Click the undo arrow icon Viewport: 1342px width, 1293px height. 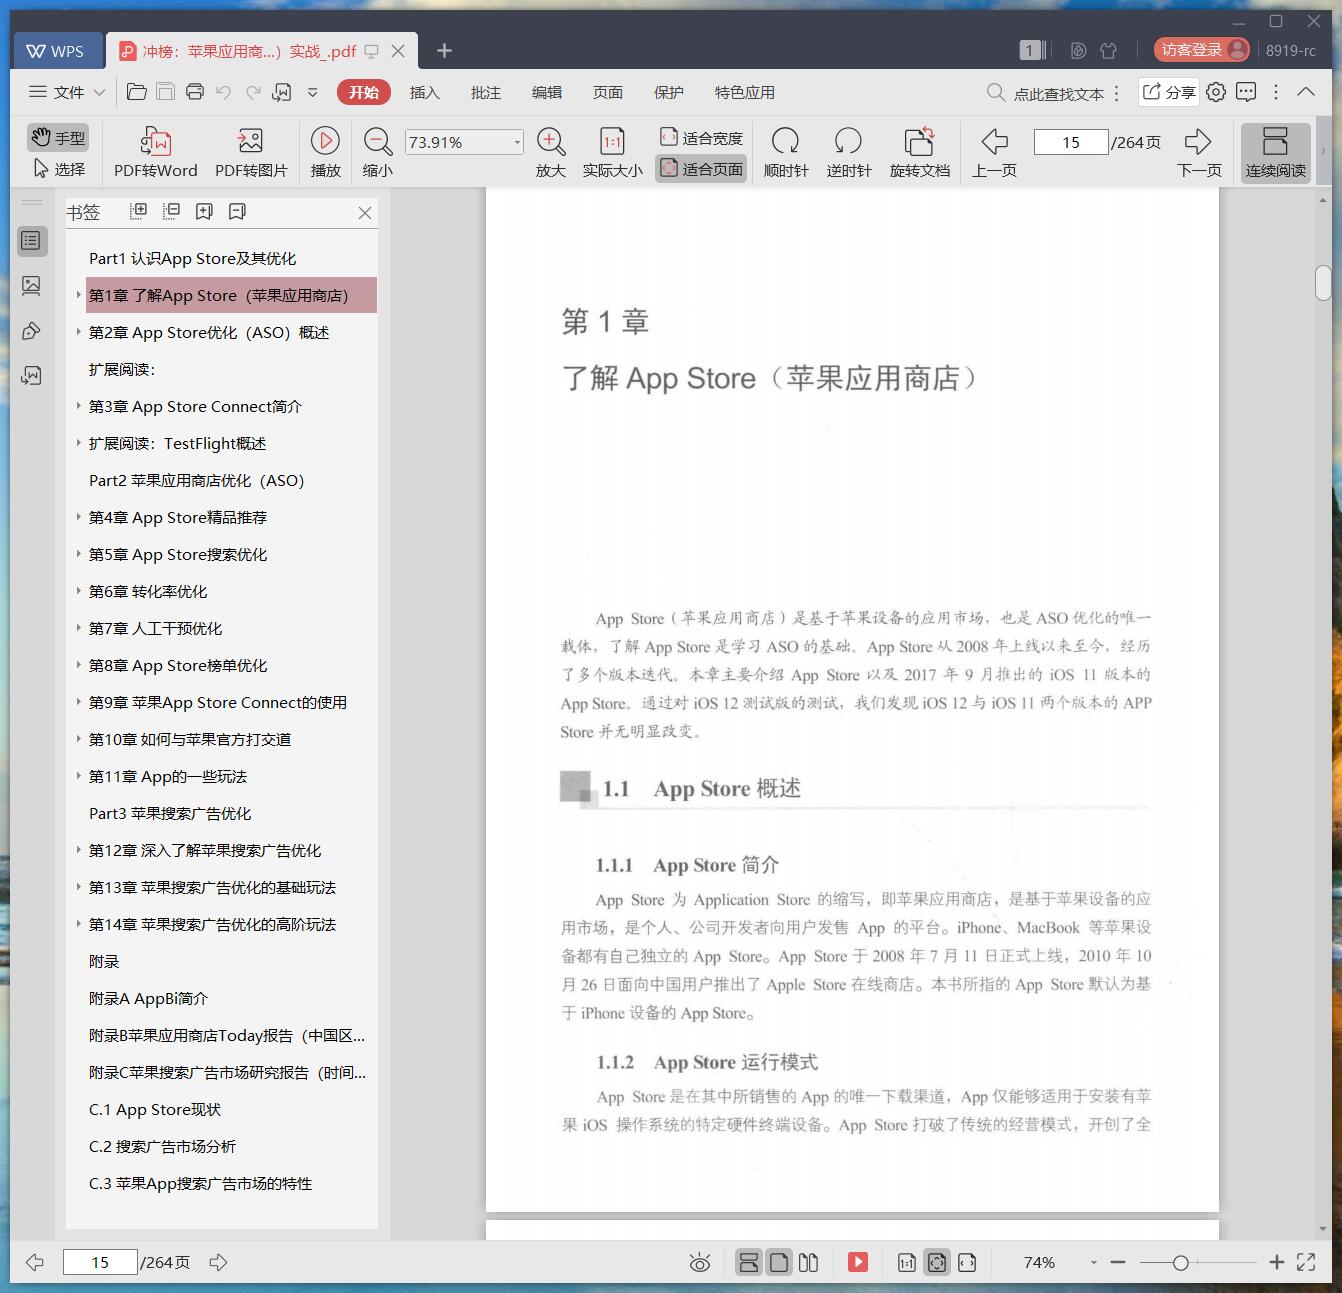[x=224, y=92]
